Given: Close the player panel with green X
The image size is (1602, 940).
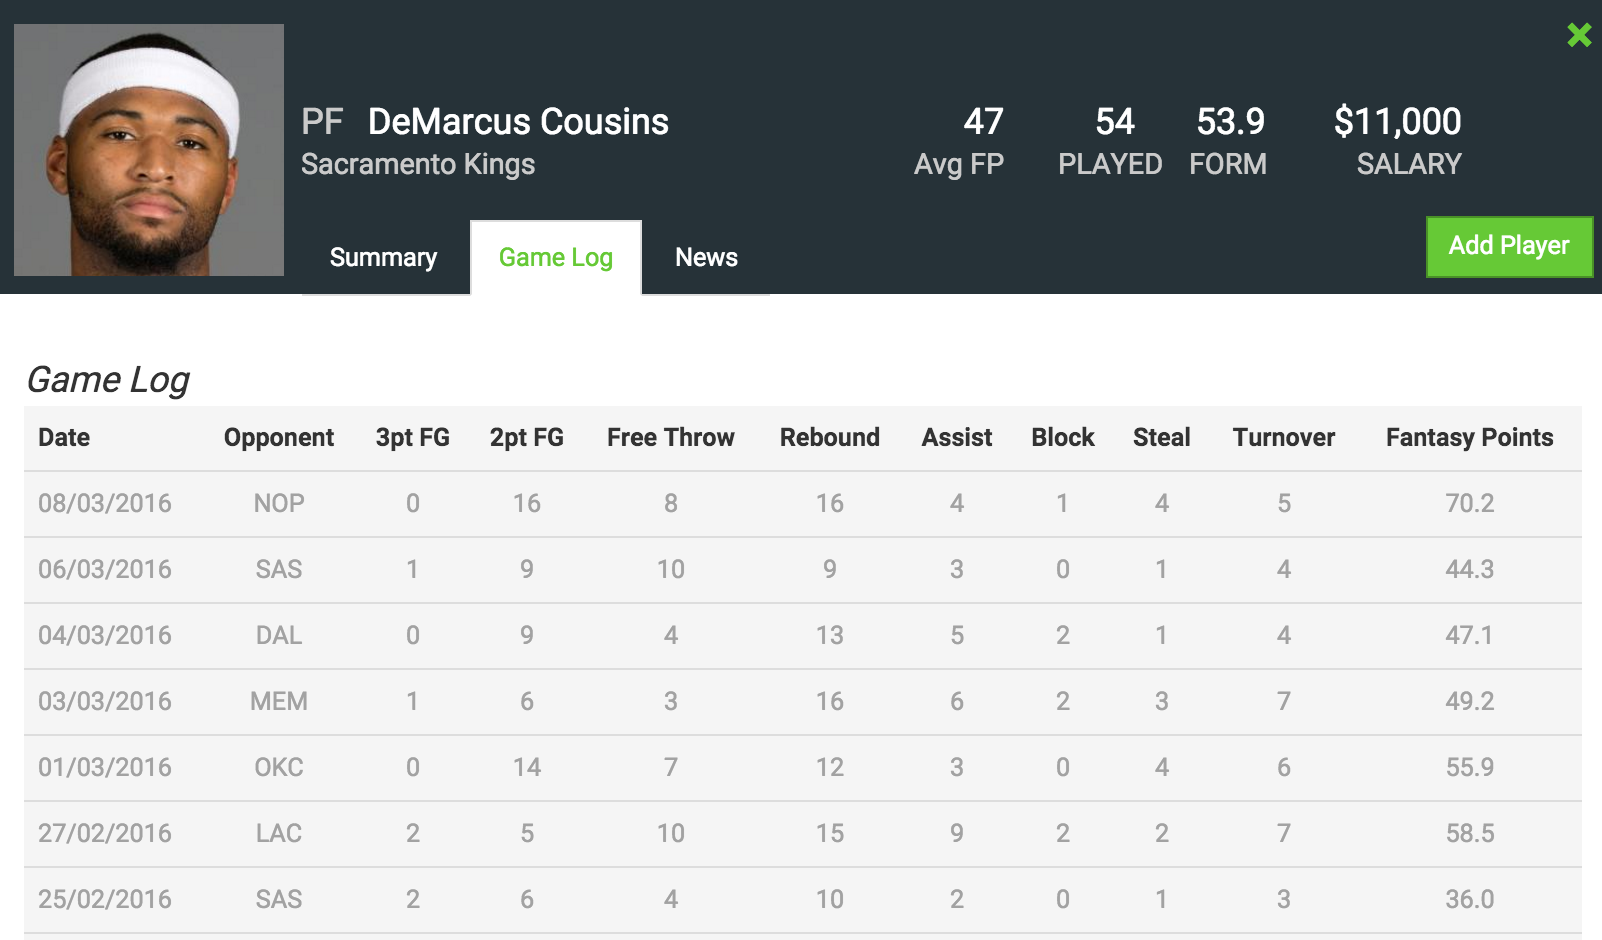Looking at the screenshot, I should (x=1579, y=35).
